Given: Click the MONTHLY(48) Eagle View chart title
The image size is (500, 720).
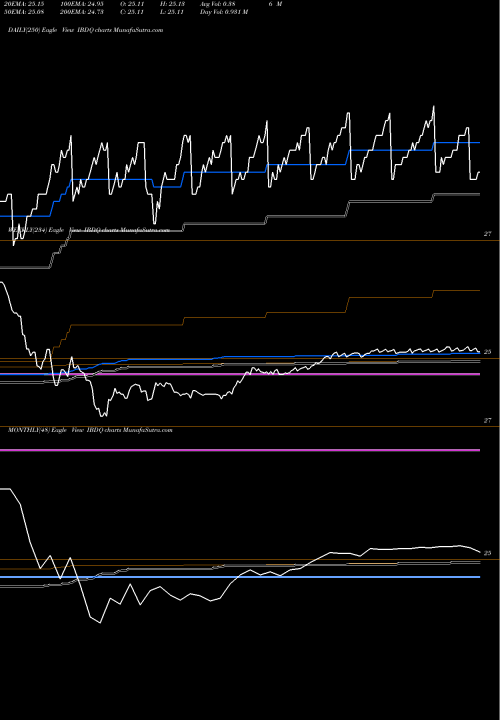Looking at the screenshot, I should (90, 430).
